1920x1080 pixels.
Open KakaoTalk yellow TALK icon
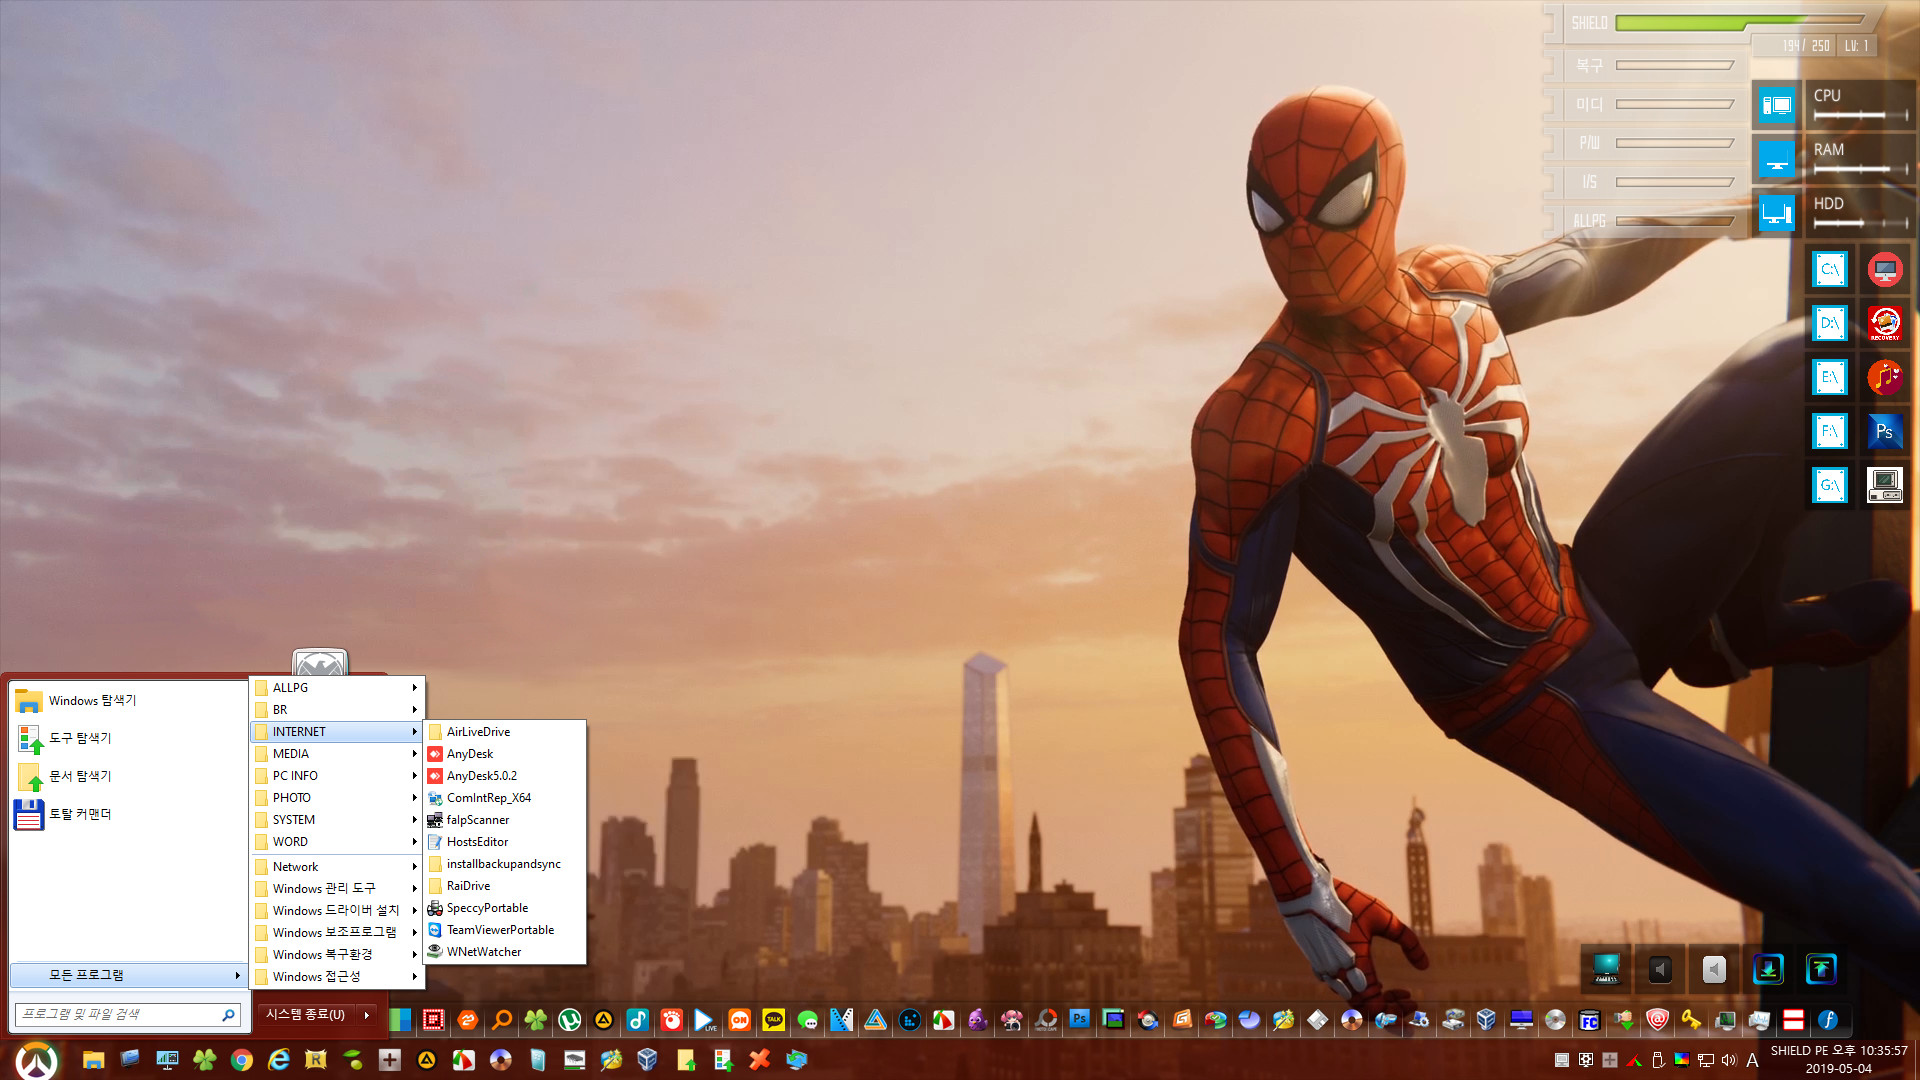pyautogui.click(x=774, y=1020)
